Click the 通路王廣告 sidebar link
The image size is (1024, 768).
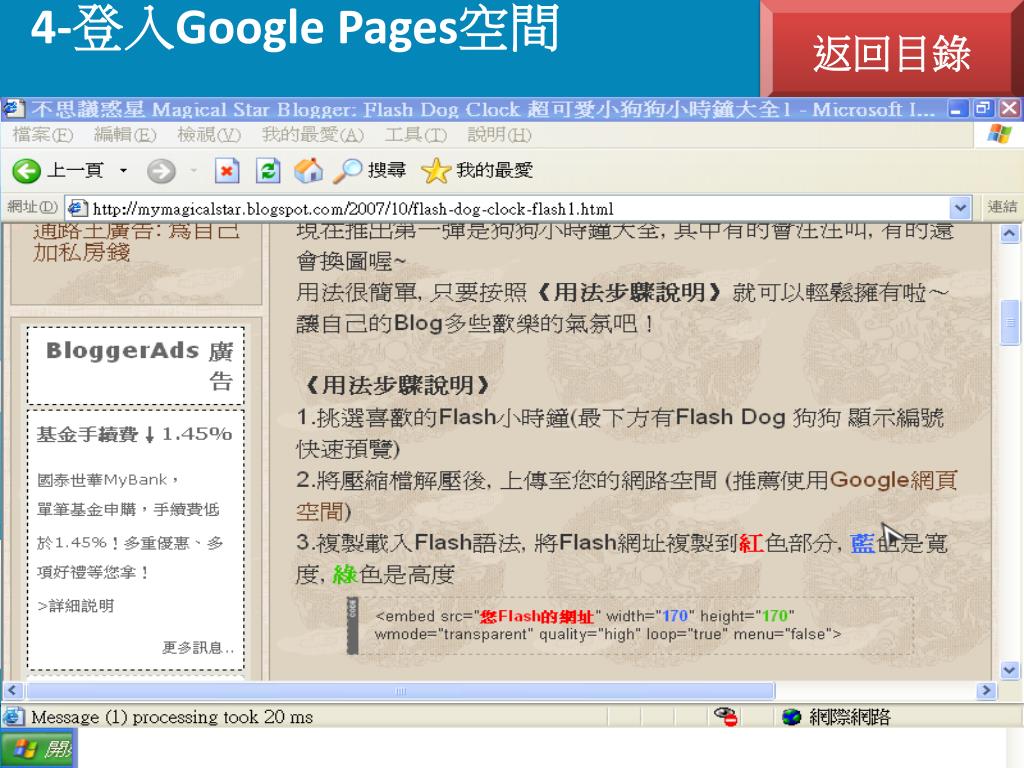136,242
